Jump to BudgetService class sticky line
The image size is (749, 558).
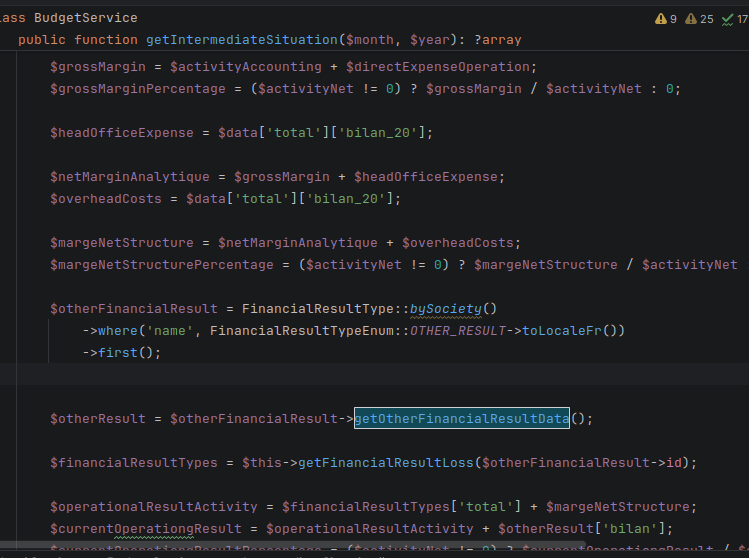(86, 18)
